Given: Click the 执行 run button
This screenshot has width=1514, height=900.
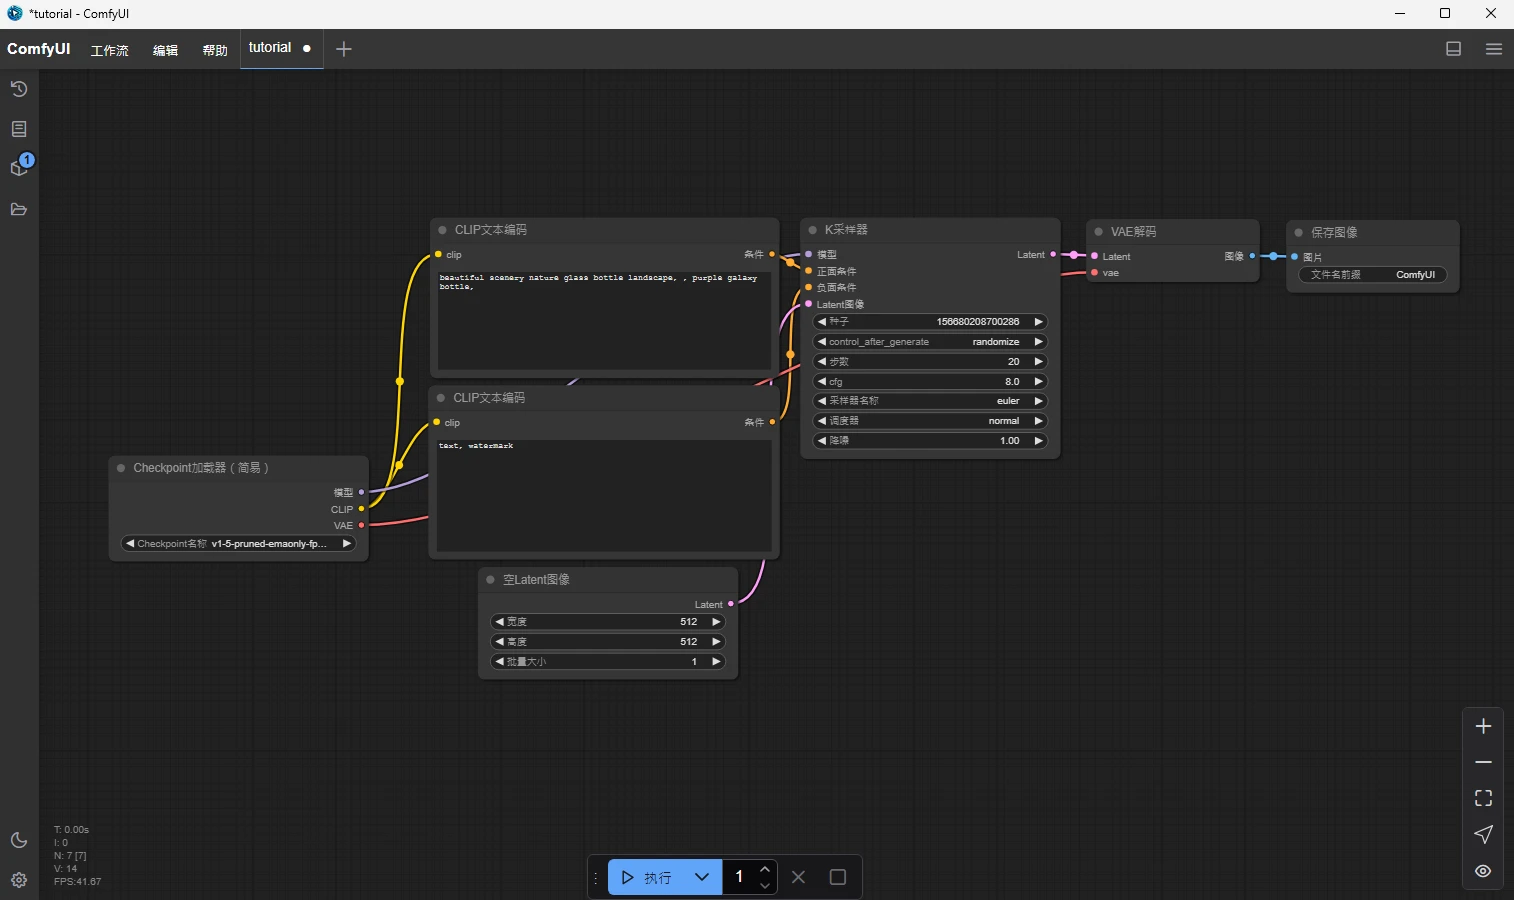Looking at the screenshot, I should (x=647, y=877).
